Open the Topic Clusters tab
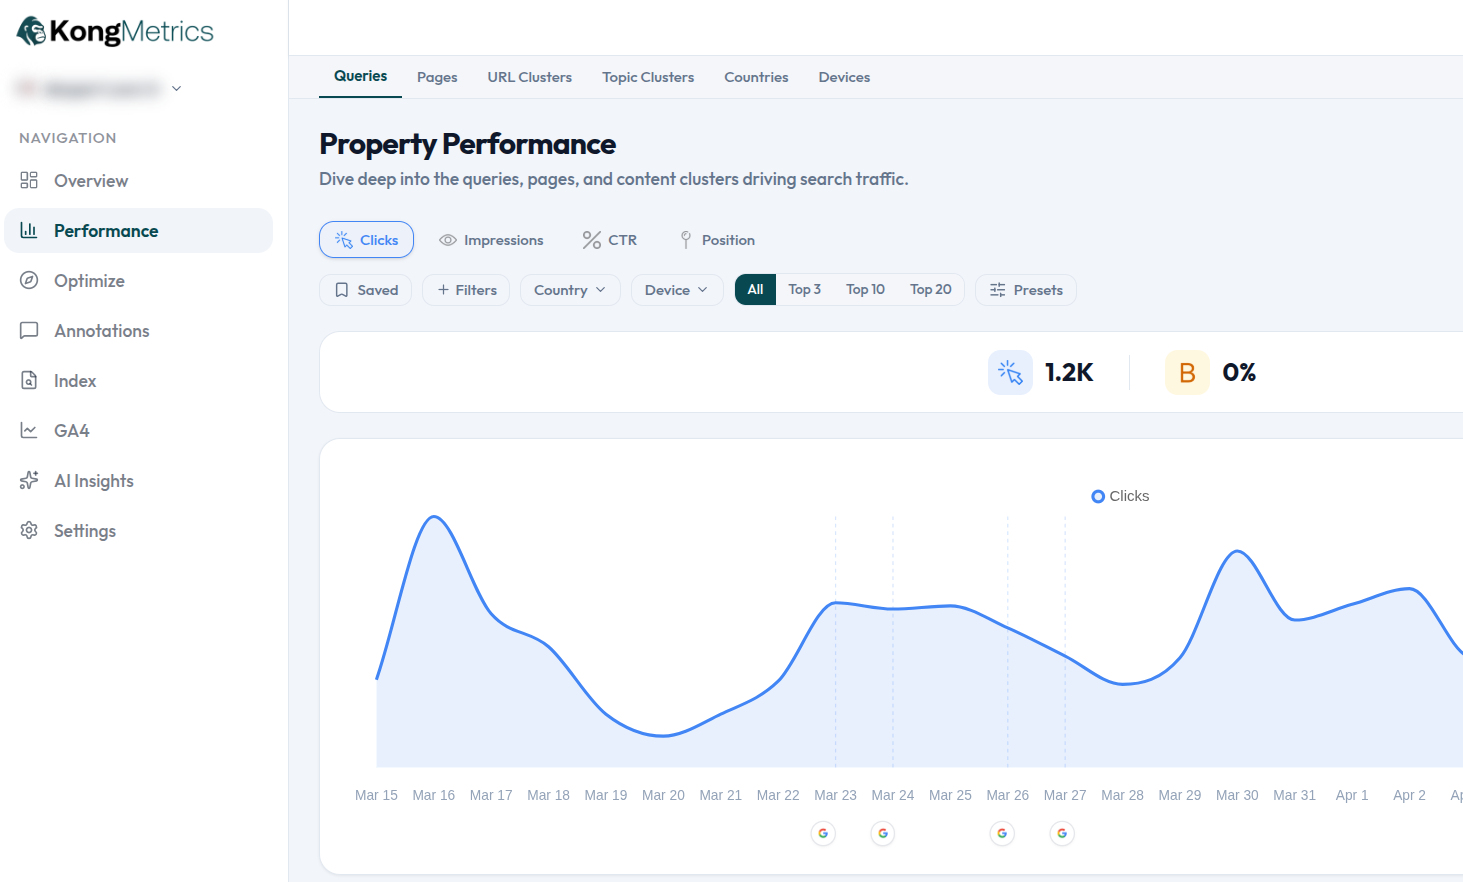1463x882 pixels. tap(648, 77)
